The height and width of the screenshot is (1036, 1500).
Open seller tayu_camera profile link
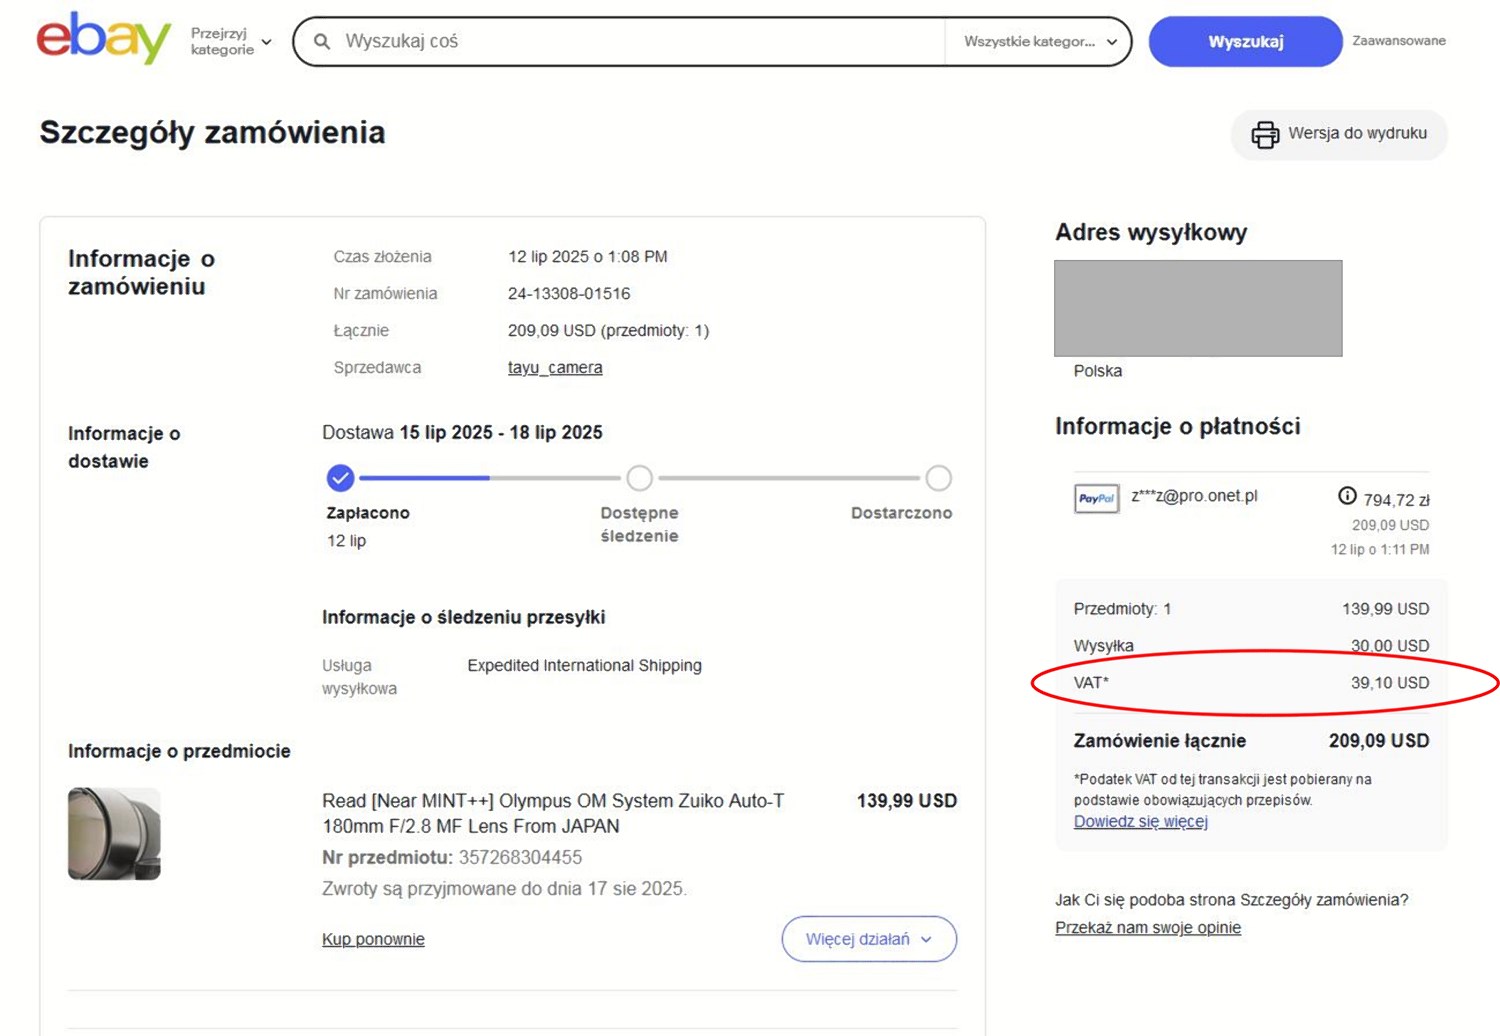[x=555, y=368]
